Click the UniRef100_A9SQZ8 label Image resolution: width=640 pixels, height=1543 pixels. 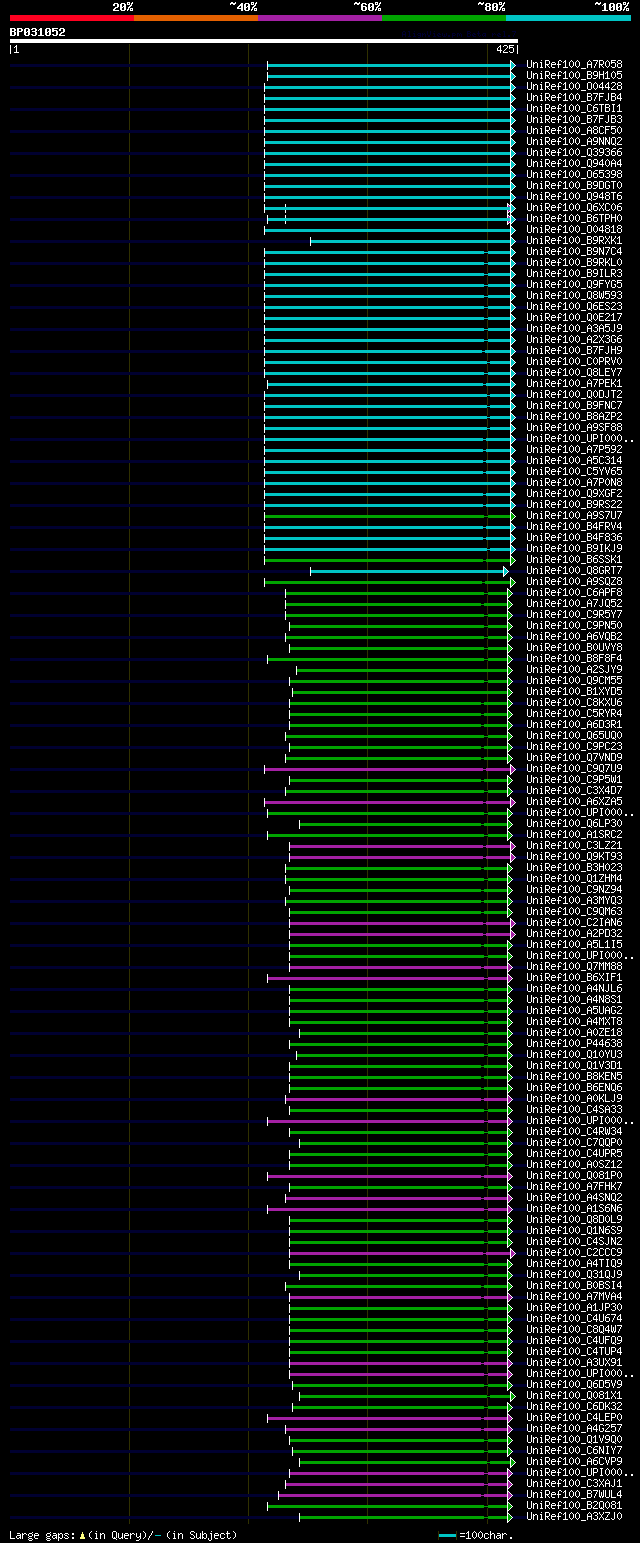point(574,581)
